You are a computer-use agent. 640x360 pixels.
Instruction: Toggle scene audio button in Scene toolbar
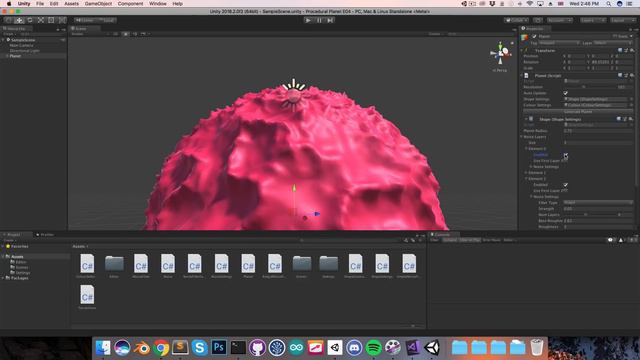coord(135,34)
